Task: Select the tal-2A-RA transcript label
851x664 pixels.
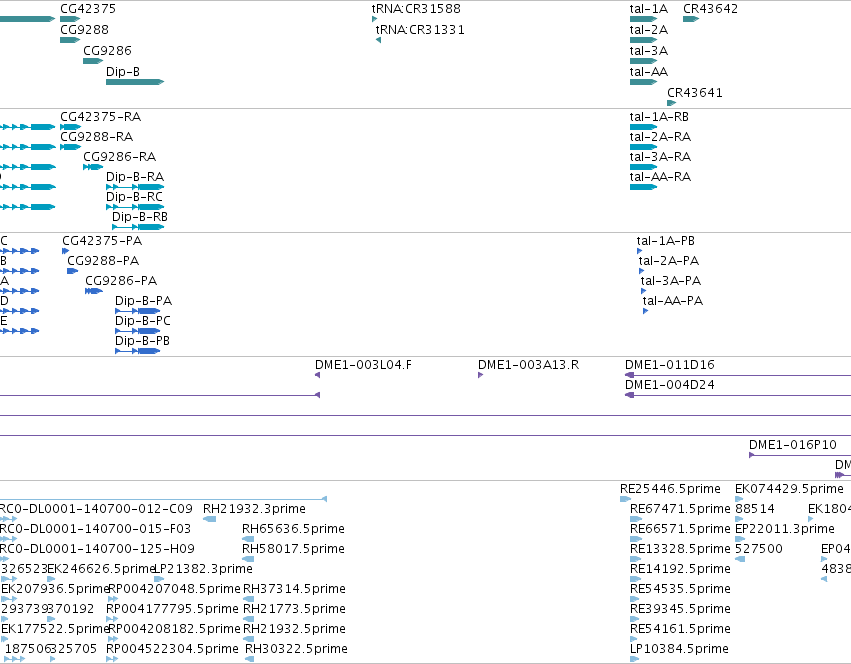Action: (661, 137)
